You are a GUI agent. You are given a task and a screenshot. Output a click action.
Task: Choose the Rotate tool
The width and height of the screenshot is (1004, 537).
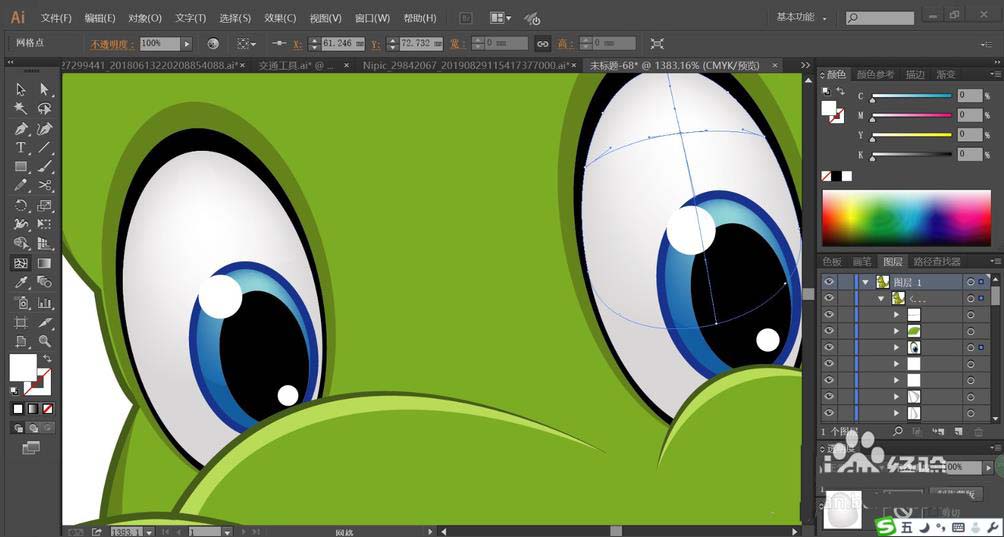[x=20, y=205]
